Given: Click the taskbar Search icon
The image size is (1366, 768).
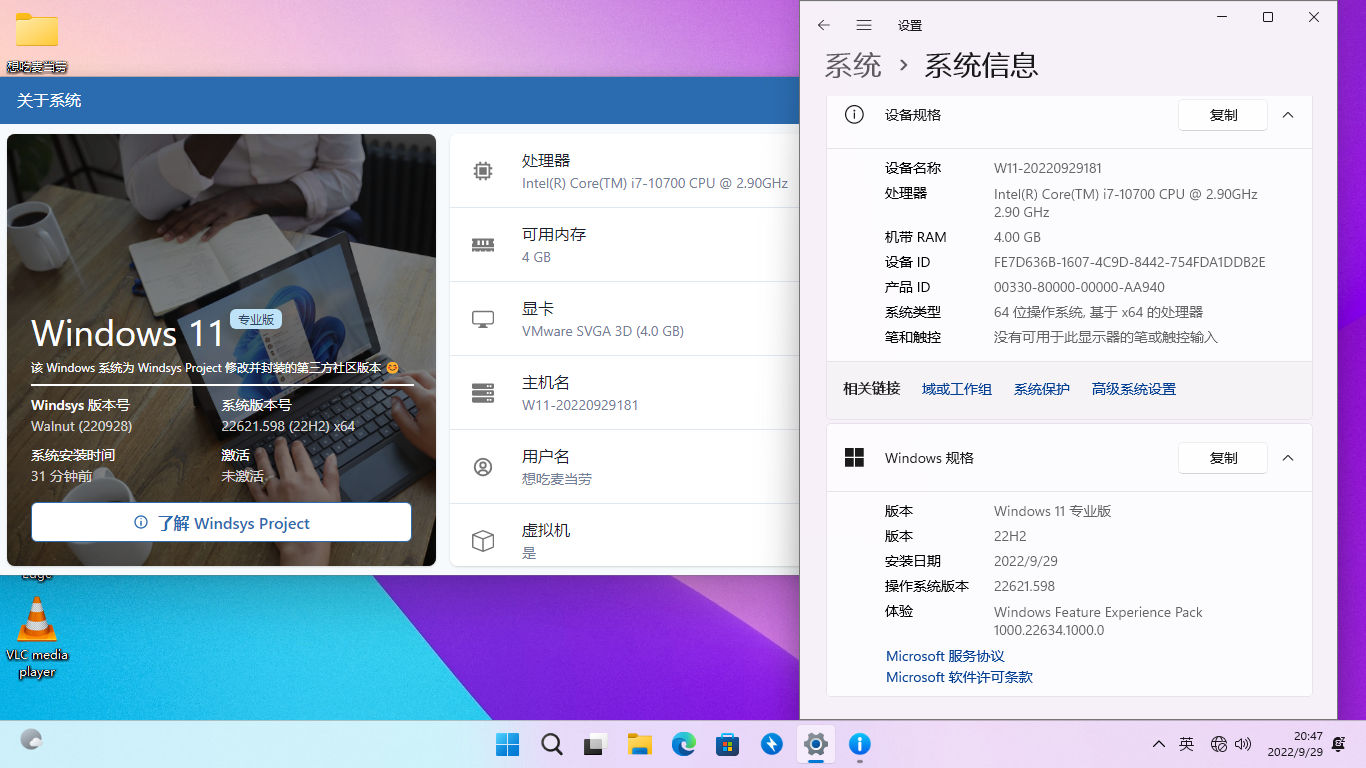Looking at the screenshot, I should 552,744.
